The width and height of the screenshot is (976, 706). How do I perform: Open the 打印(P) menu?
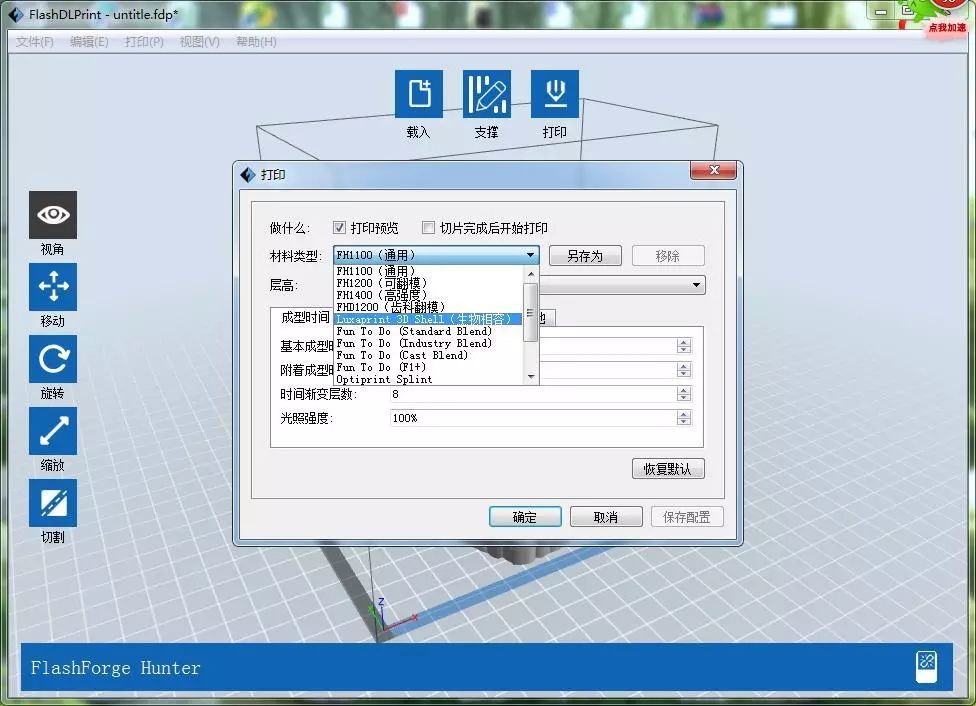point(144,42)
